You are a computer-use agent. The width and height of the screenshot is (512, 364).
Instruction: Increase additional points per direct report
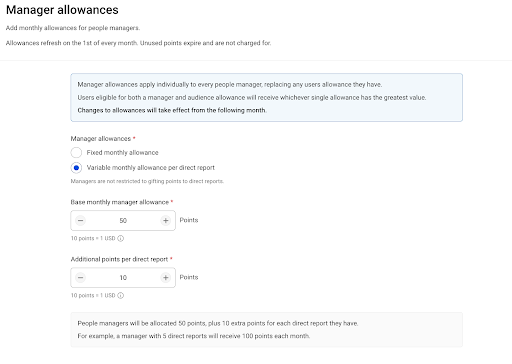(166, 277)
